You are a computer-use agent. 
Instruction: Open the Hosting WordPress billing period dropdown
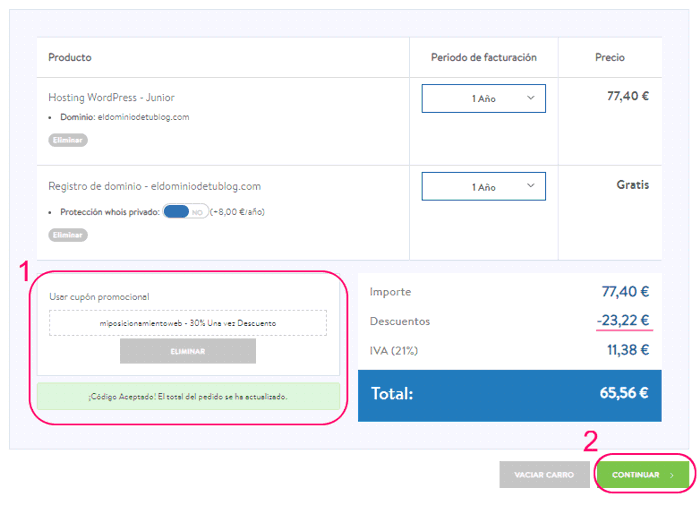coord(483,99)
